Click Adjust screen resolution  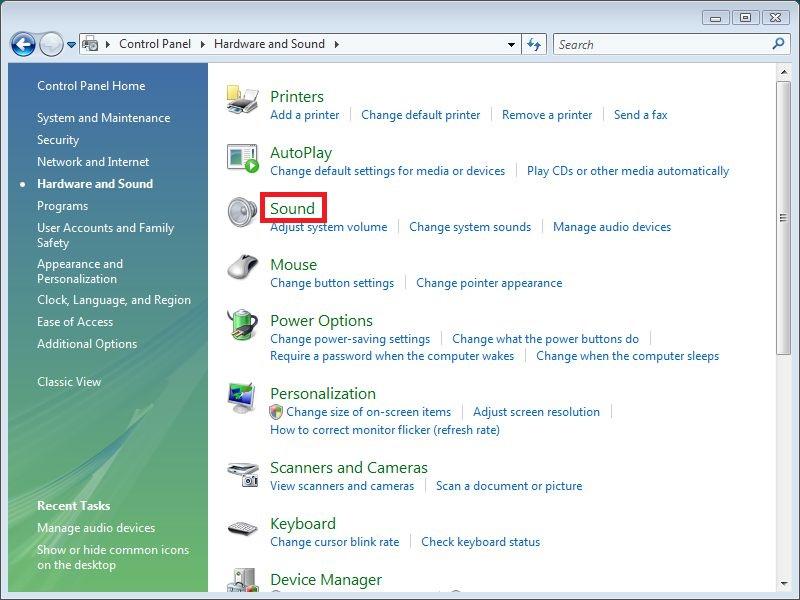point(536,412)
